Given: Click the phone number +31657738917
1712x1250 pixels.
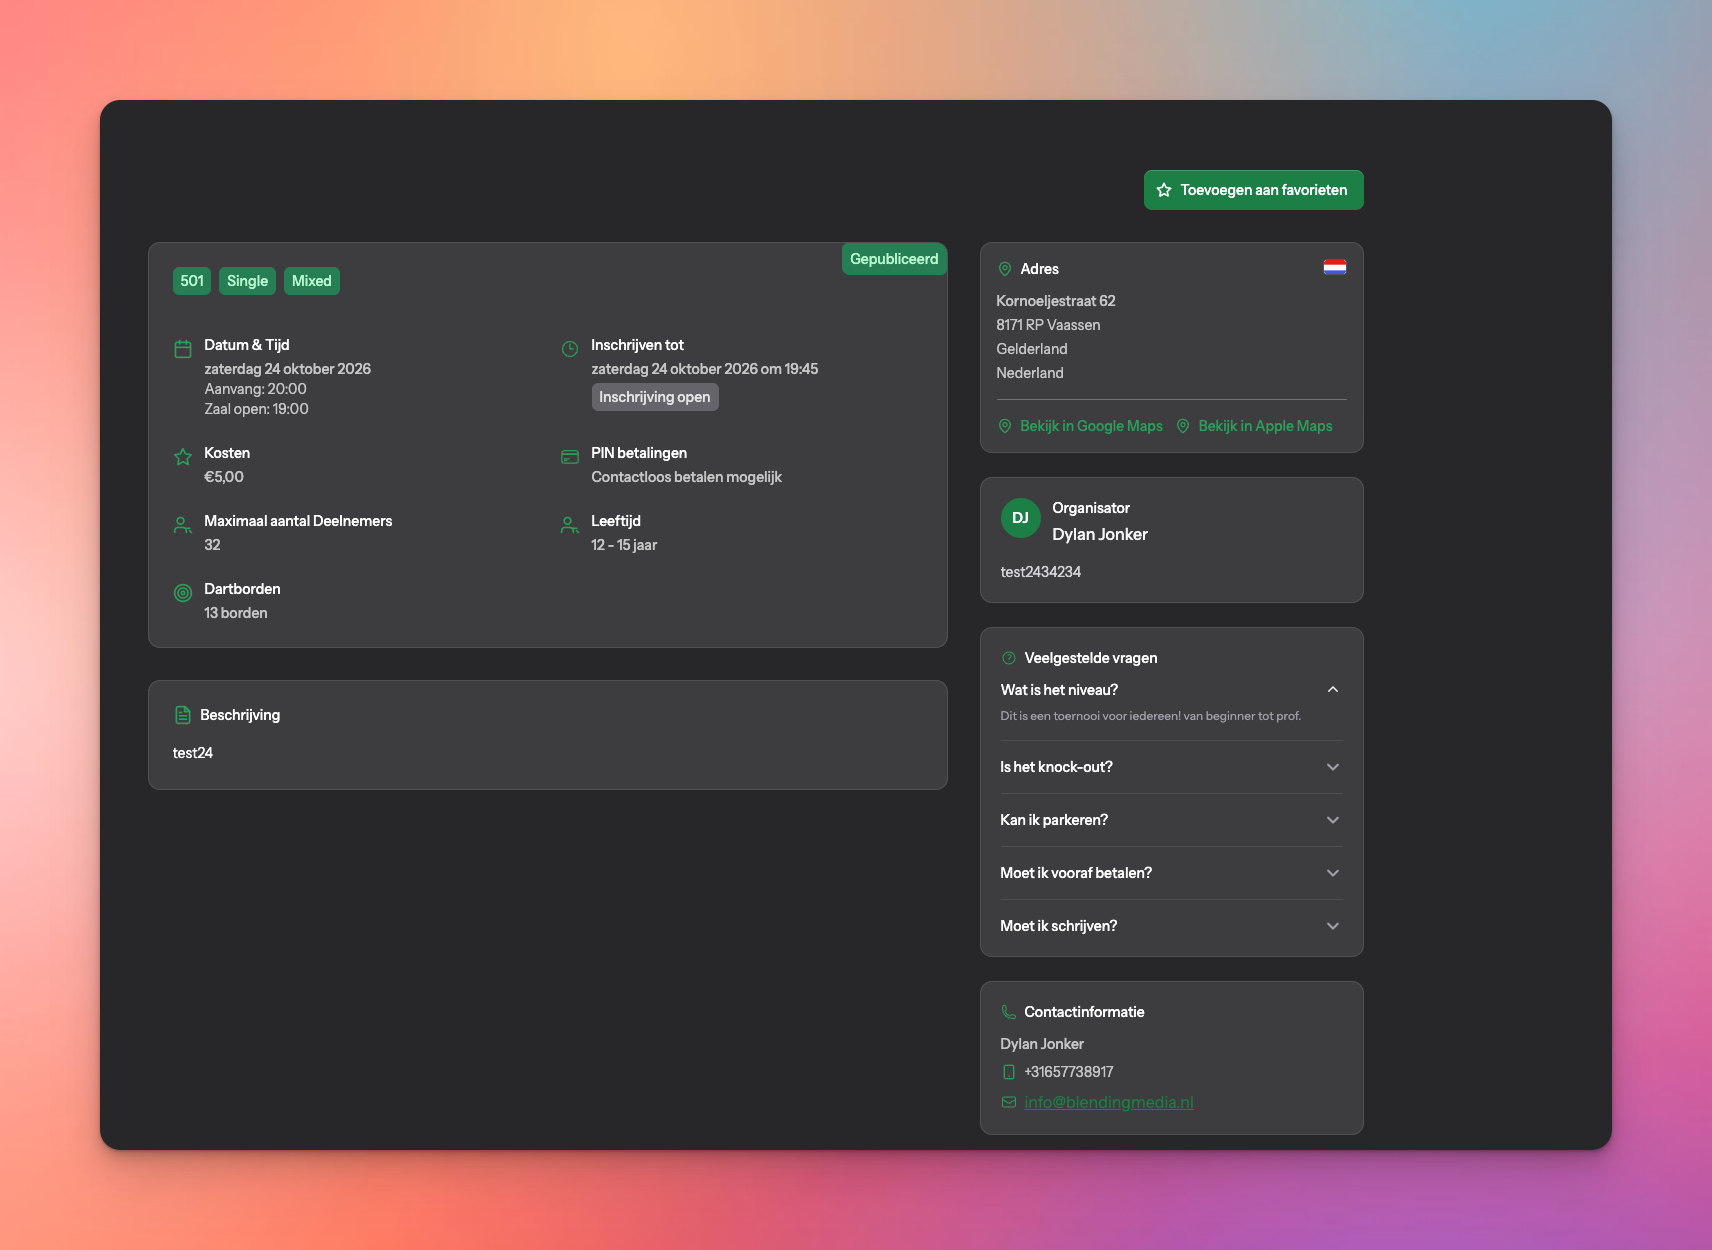Looking at the screenshot, I should [1069, 1072].
